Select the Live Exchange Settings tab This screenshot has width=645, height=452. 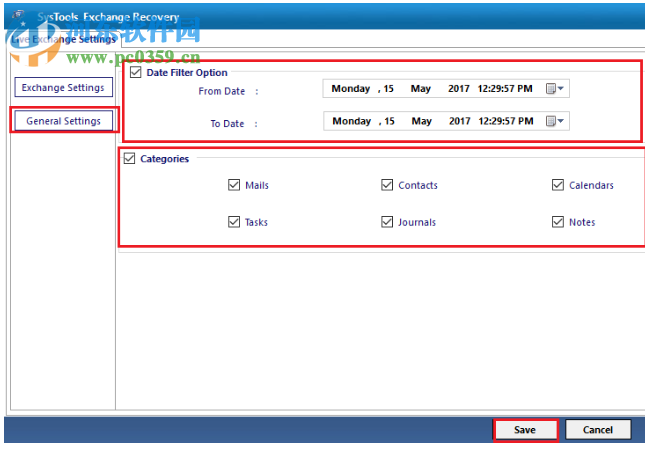[63, 39]
